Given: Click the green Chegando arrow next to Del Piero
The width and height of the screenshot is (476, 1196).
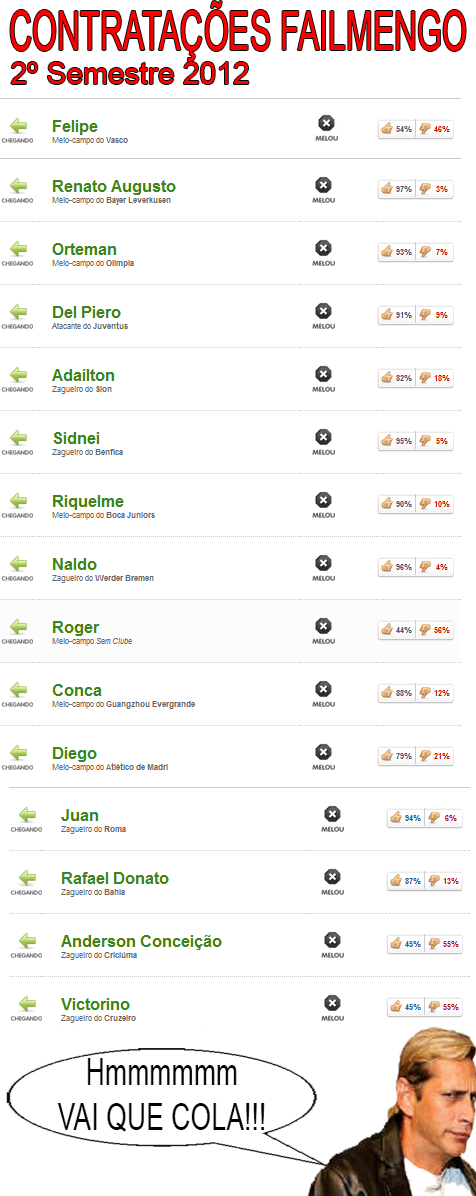Looking at the screenshot, I should pyautogui.click(x=18, y=311).
